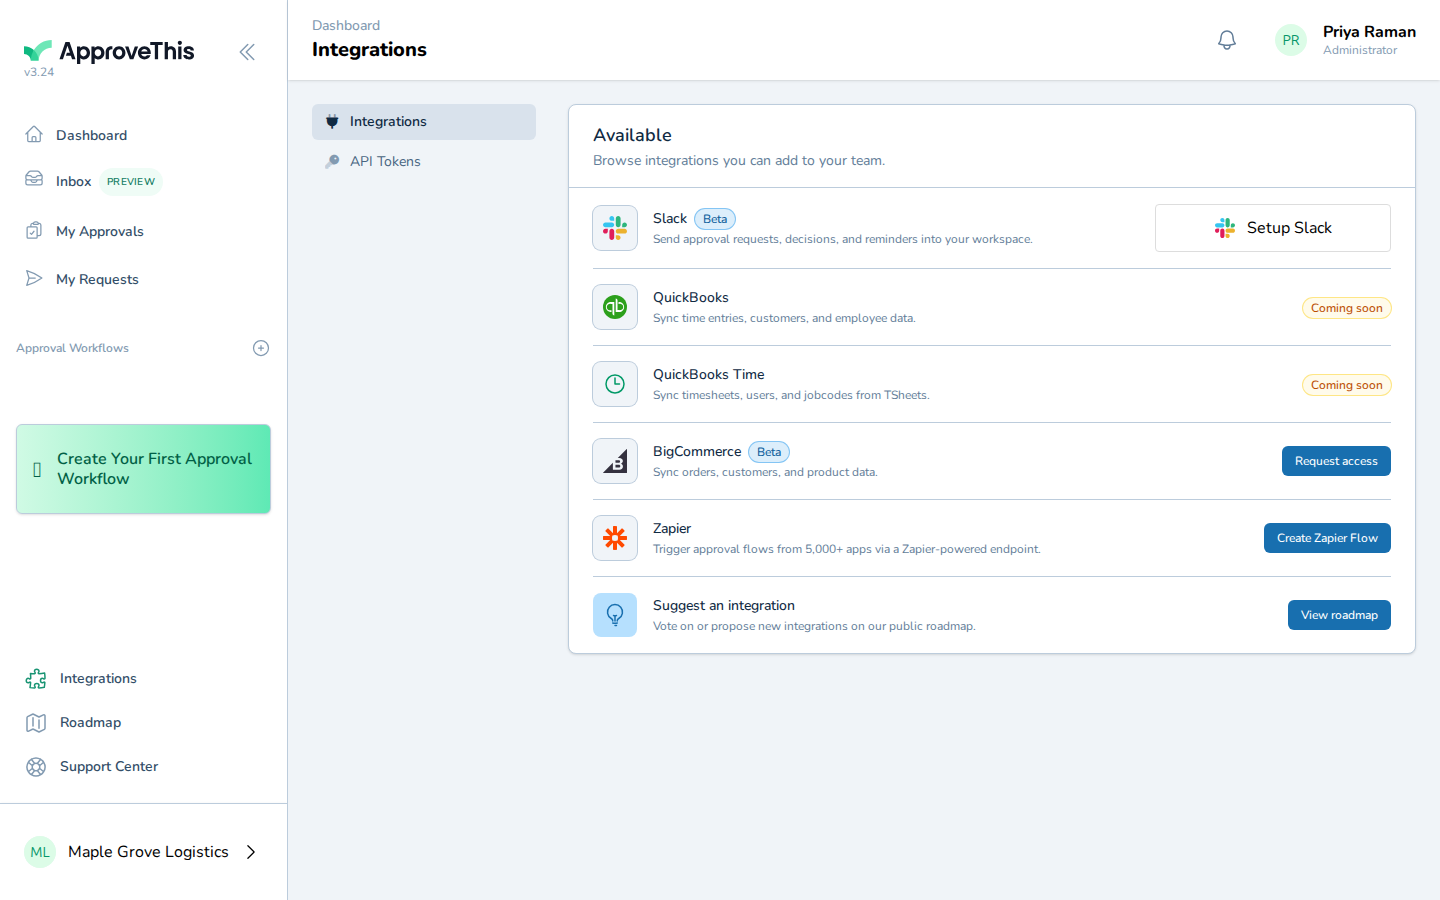The image size is (1440, 900).
Task: Click the ApproveThis logo checkmark
Action: (38, 50)
